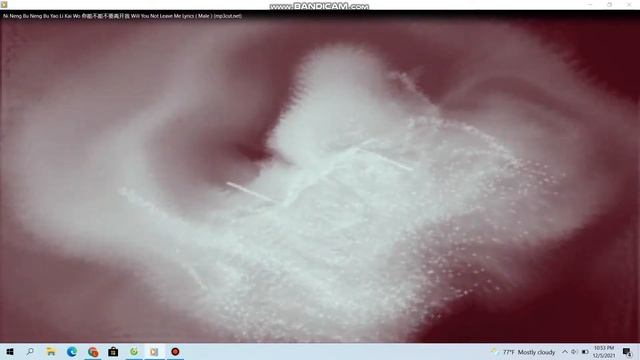Open the clock showing 10:53 PM
Viewport: 640px width, 360px height.
pos(604,352)
